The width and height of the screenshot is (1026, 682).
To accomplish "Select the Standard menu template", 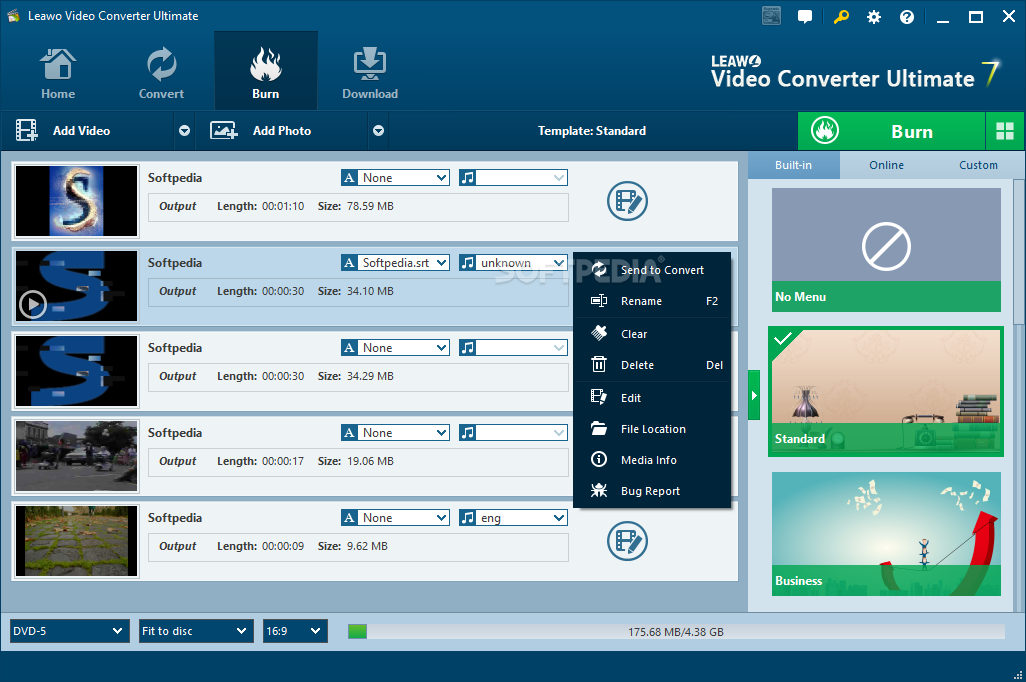I will (886, 391).
